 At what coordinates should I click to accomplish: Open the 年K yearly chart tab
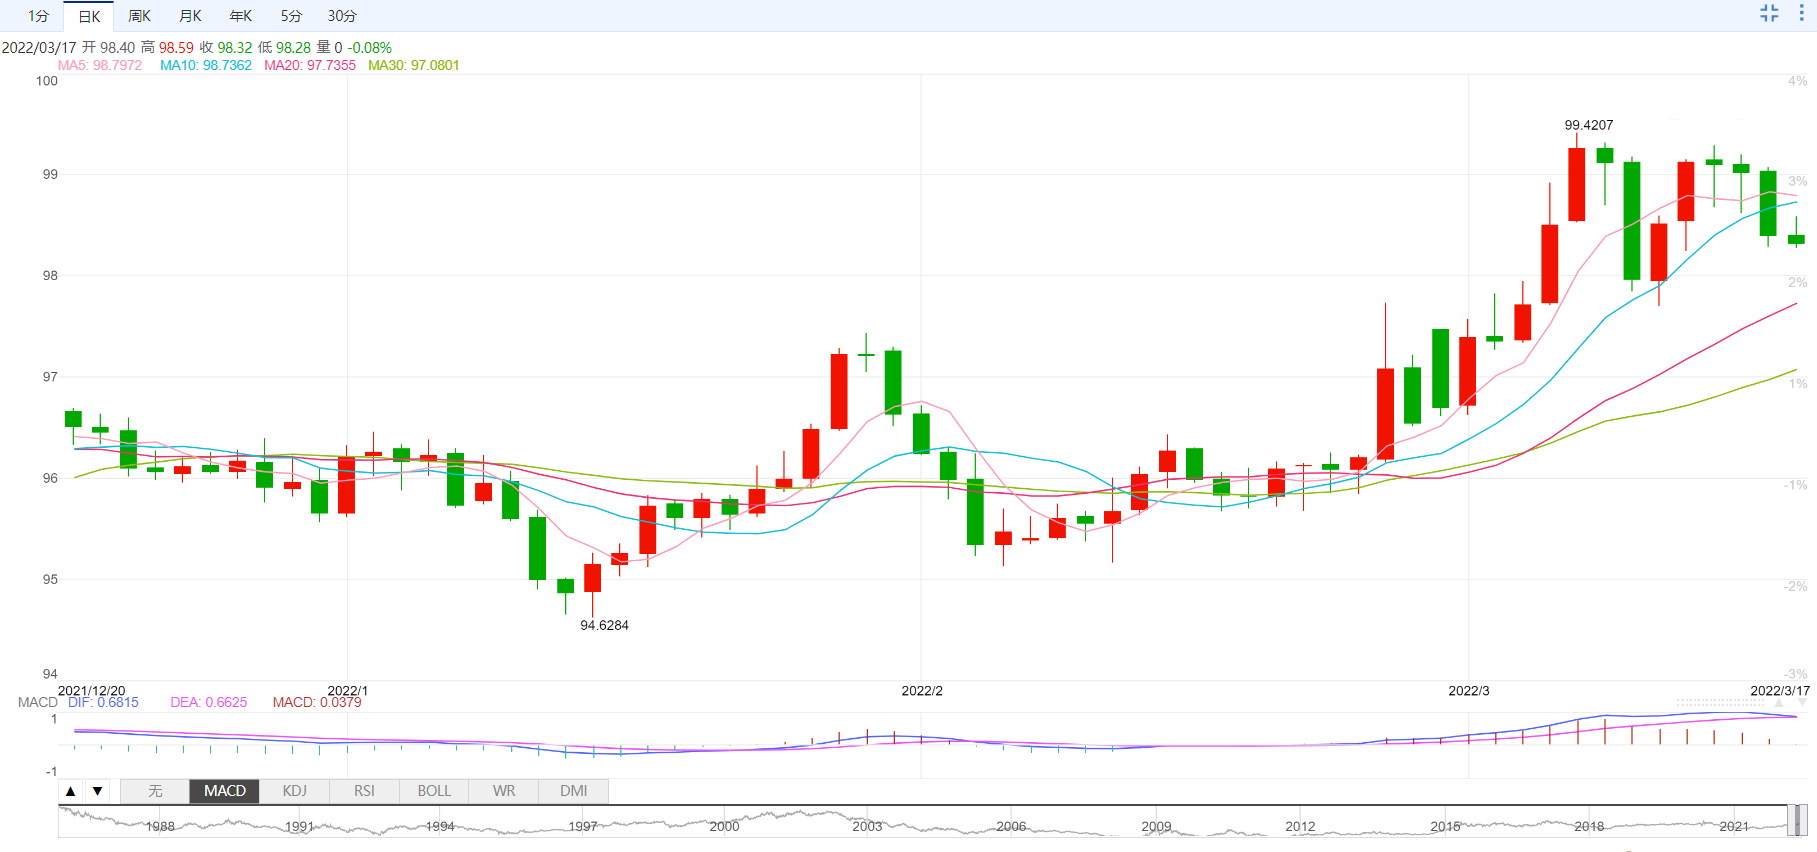[x=240, y=16]
